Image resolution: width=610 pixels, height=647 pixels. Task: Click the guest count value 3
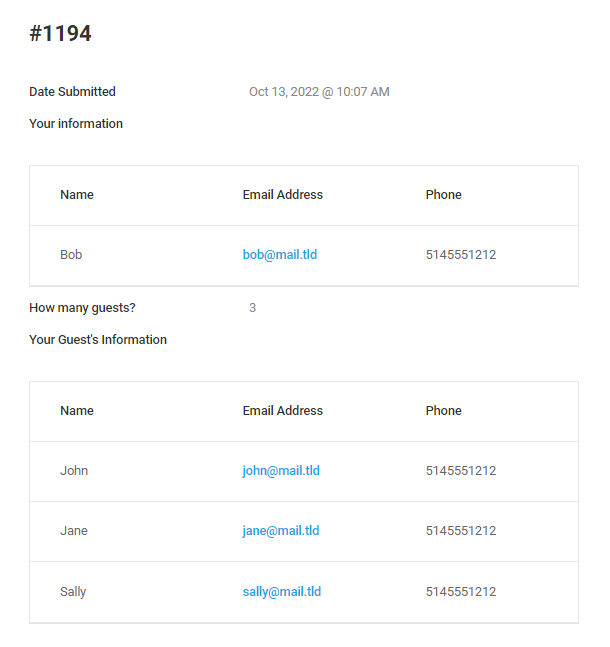point(253,308)
